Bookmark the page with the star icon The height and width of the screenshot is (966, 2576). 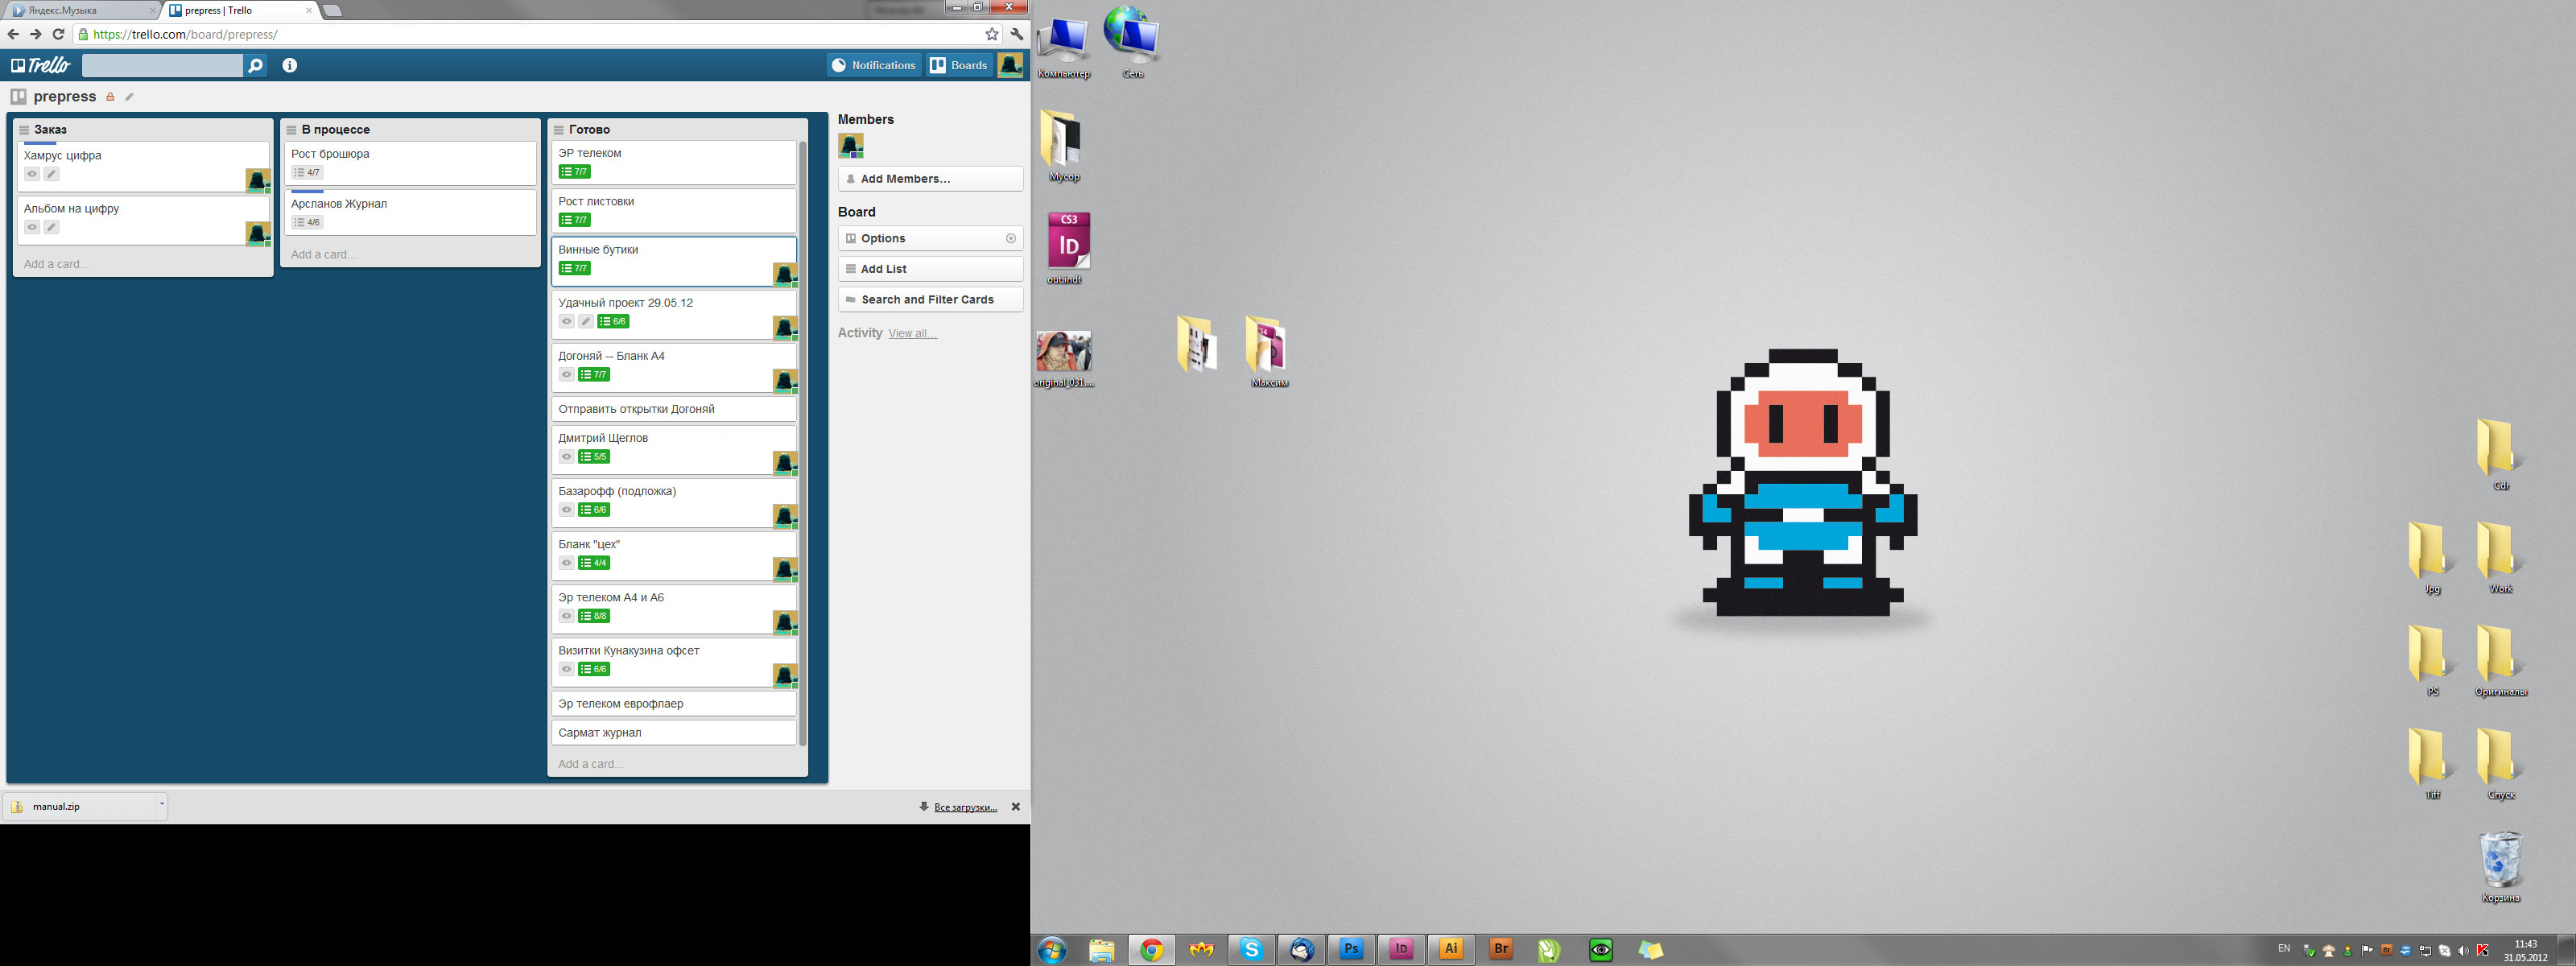click(x=991, y=34)
